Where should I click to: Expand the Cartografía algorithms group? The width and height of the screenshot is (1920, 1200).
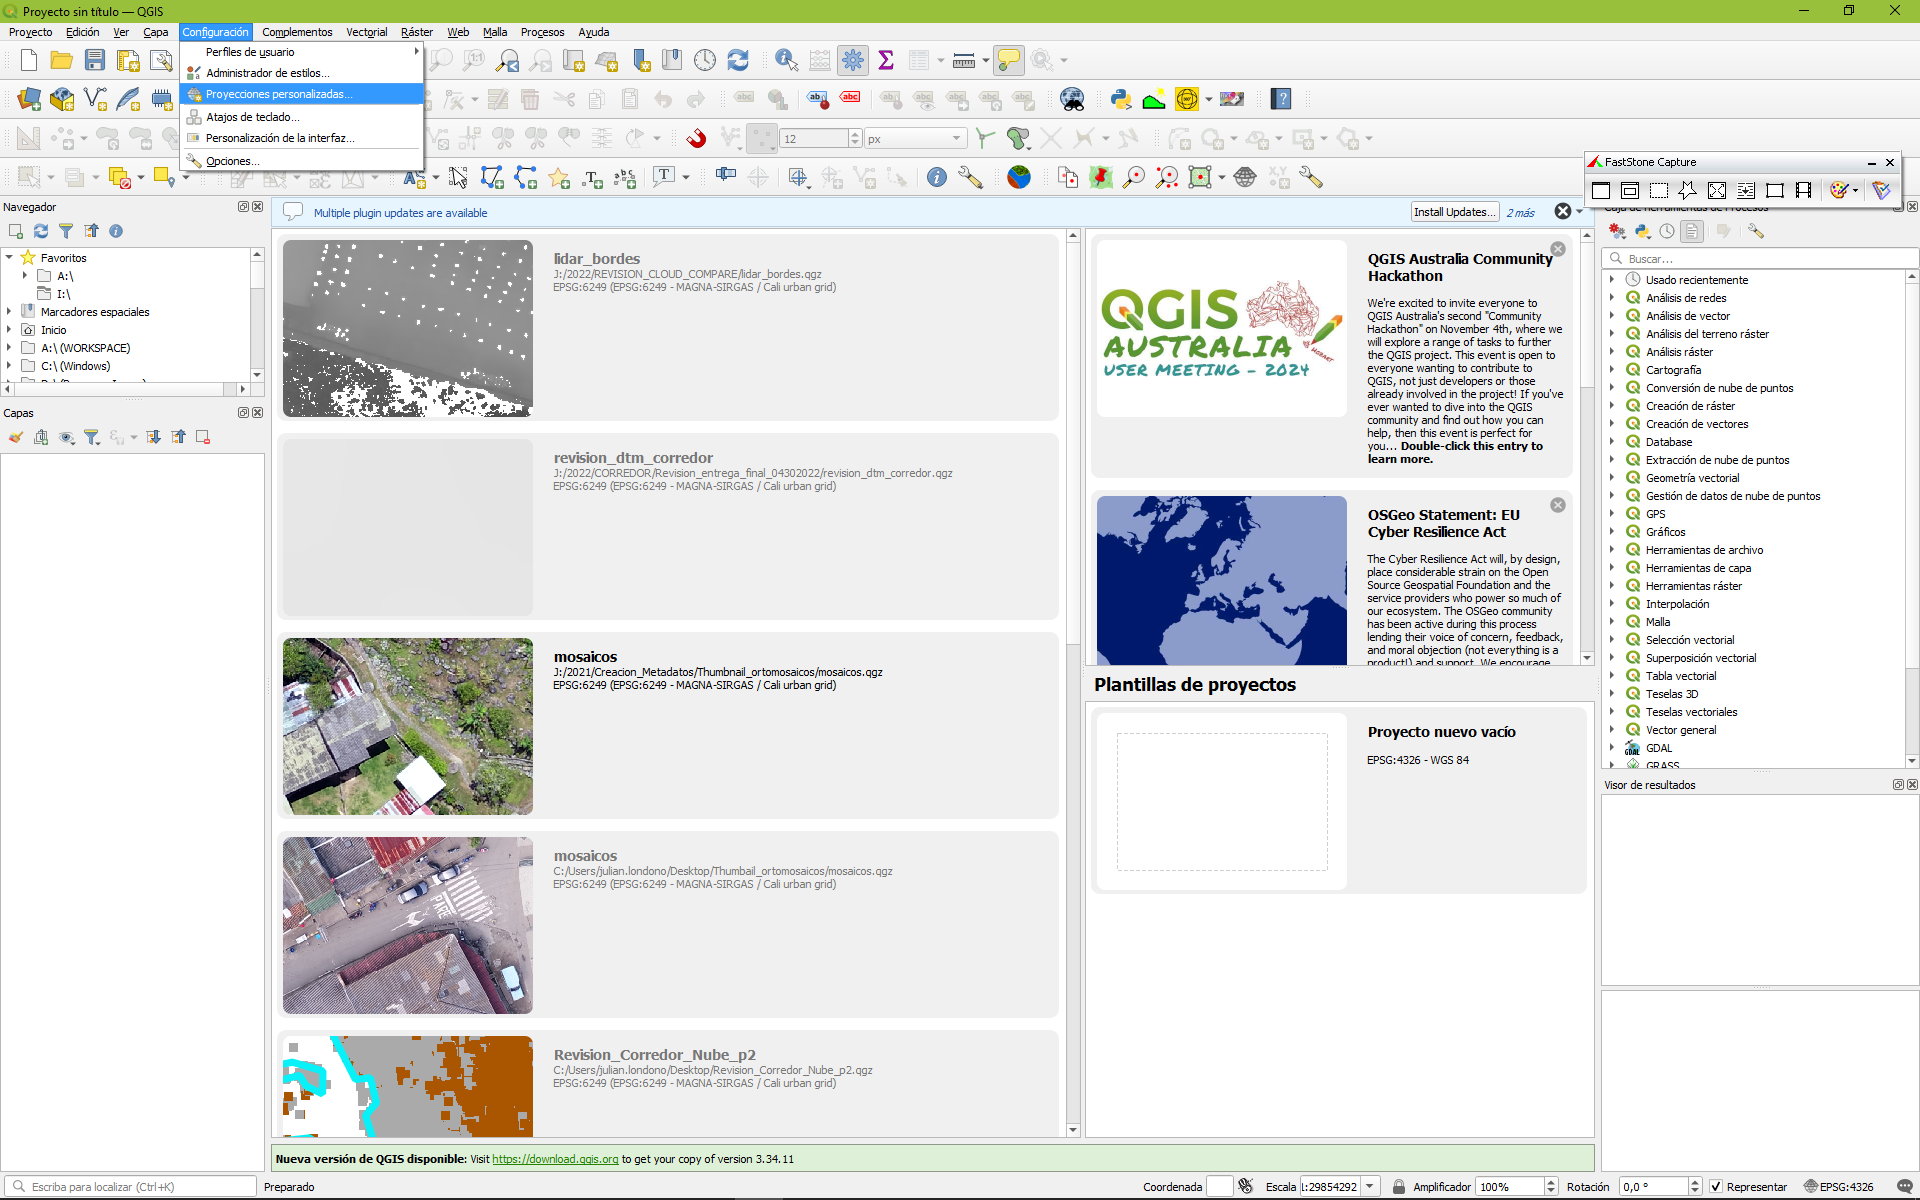pos(1612,369)
